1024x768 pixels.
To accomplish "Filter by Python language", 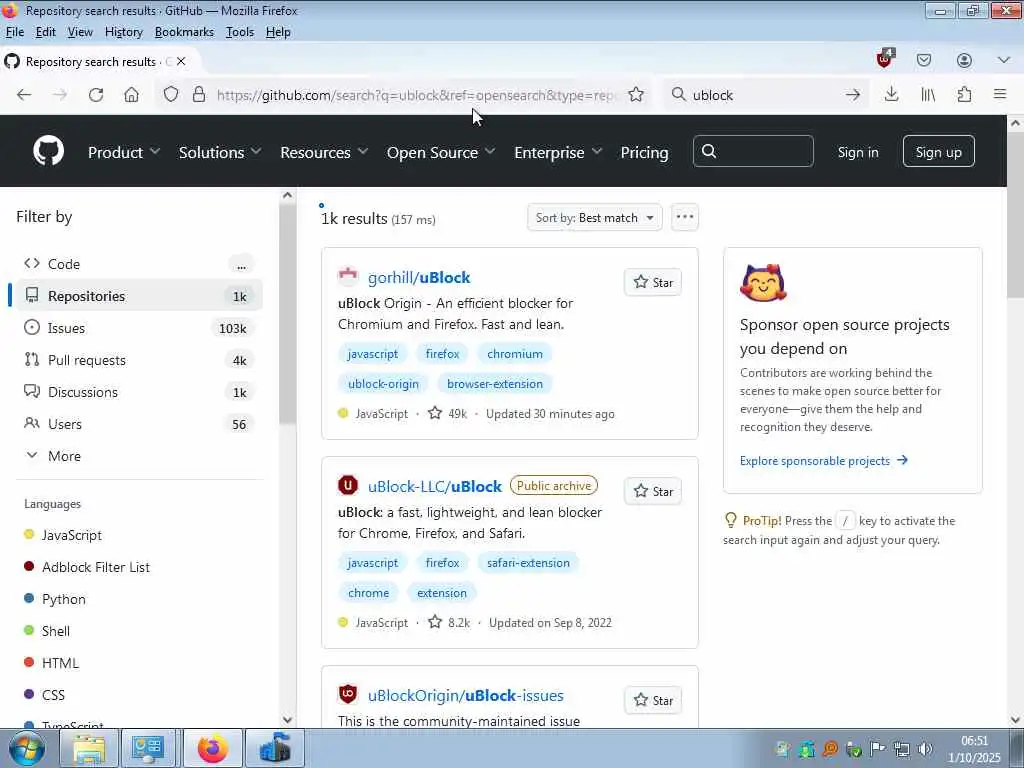I will click(x=63, y=599).
